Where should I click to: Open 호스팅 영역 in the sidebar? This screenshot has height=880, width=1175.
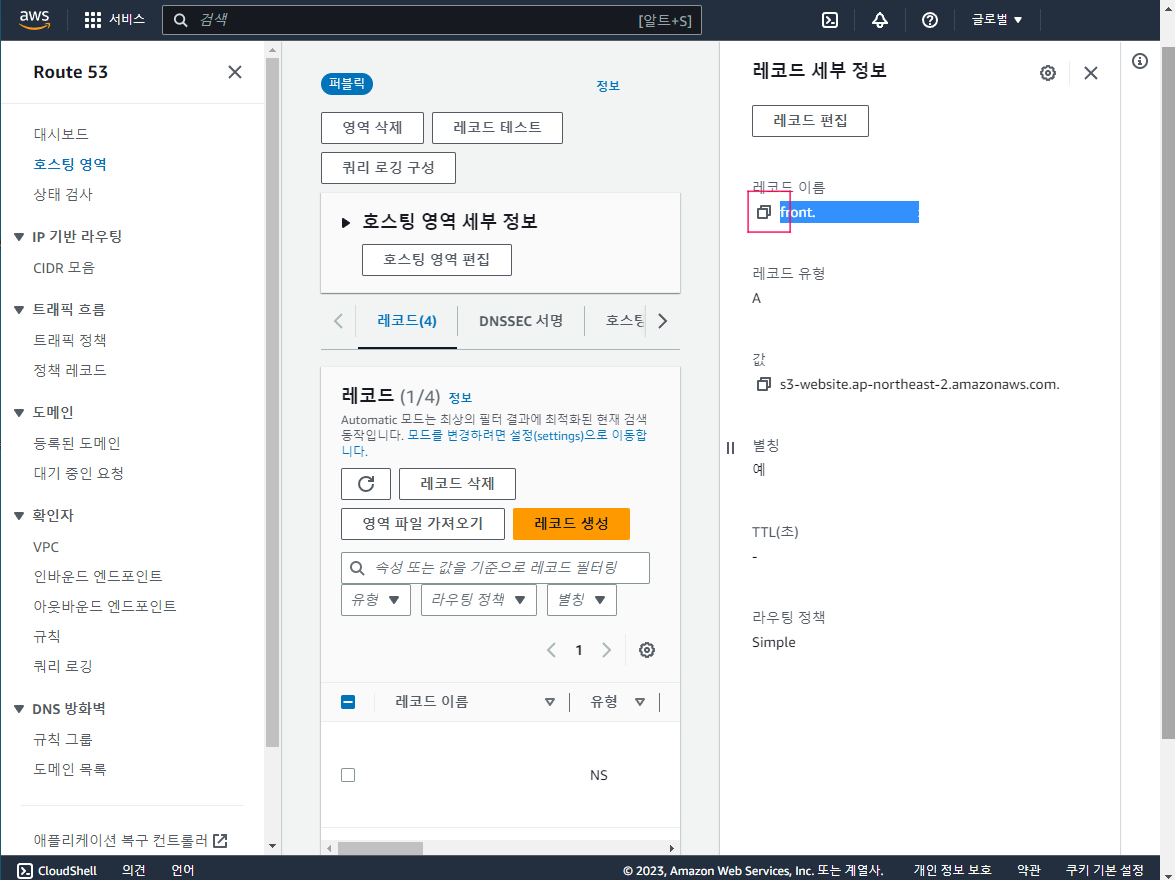pos(70,164)
